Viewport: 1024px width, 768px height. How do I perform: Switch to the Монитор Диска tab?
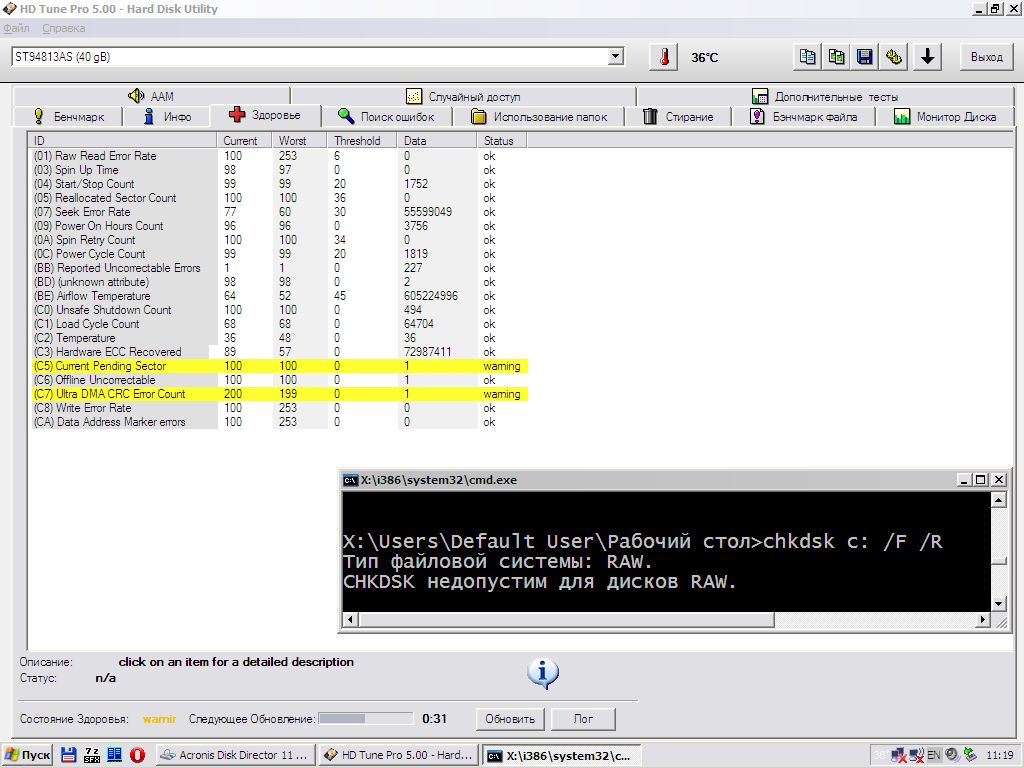point(944,116)
